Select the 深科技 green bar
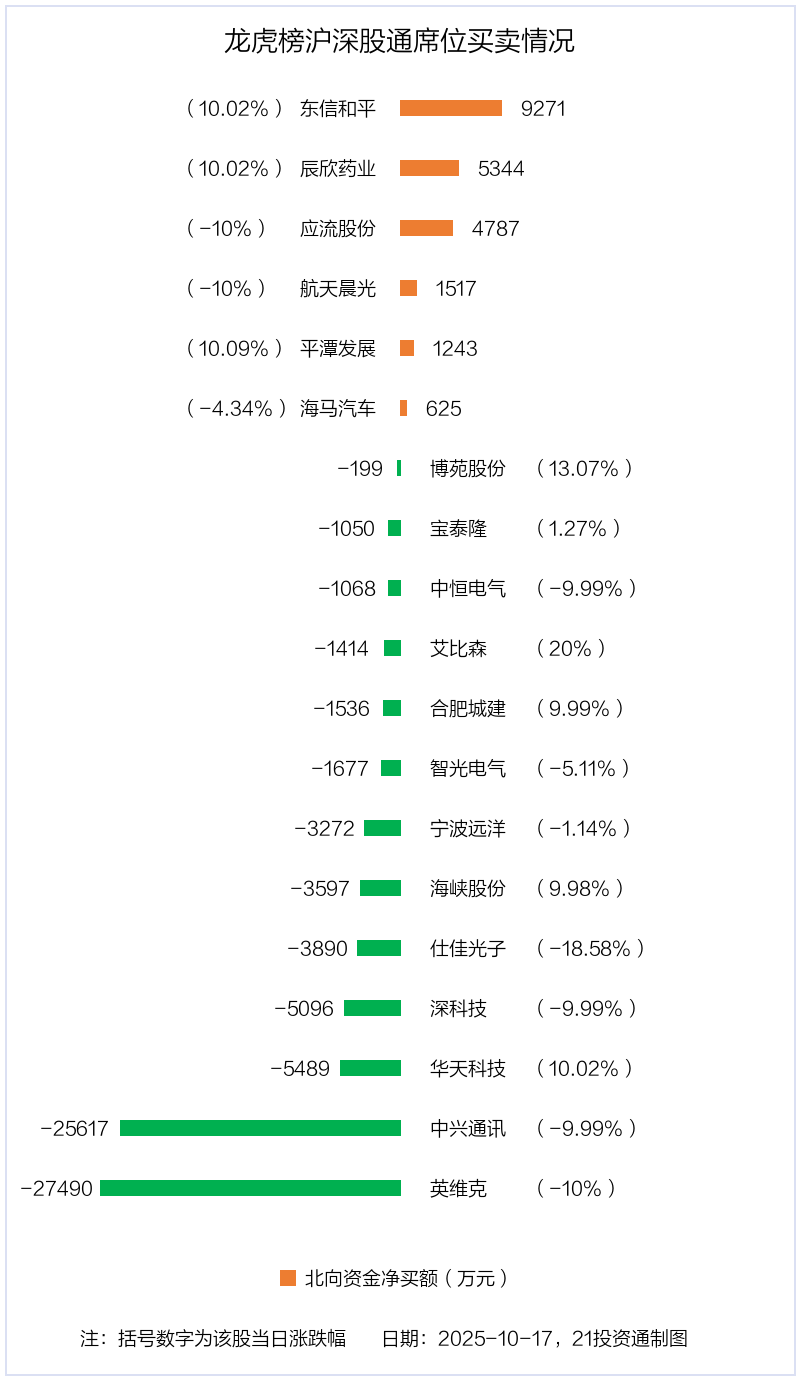This screenshot has width=800, height=1380. (x=372, y=1008)
